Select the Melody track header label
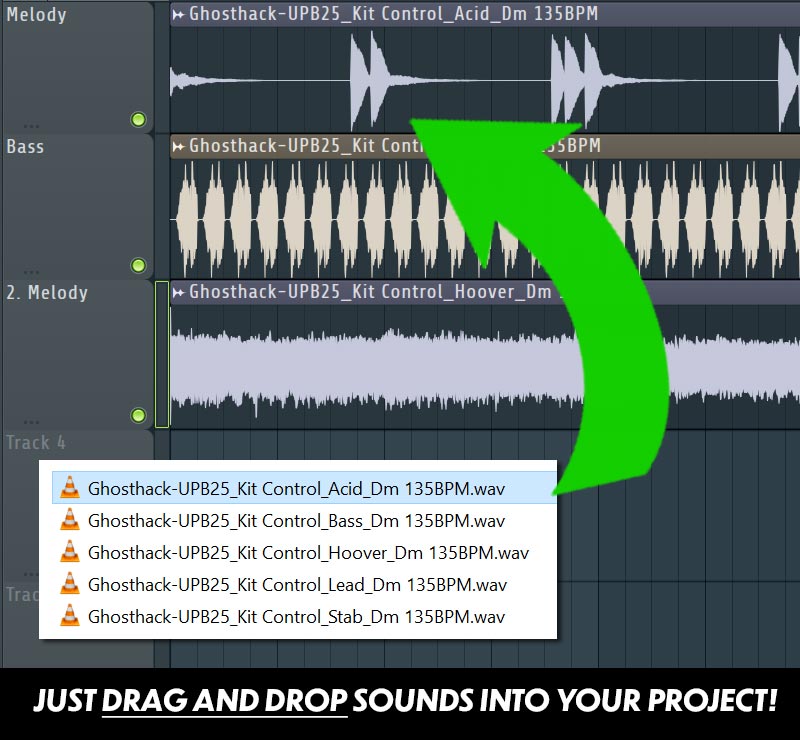Viewport: 800px width, 740px height. pos(36,14)
